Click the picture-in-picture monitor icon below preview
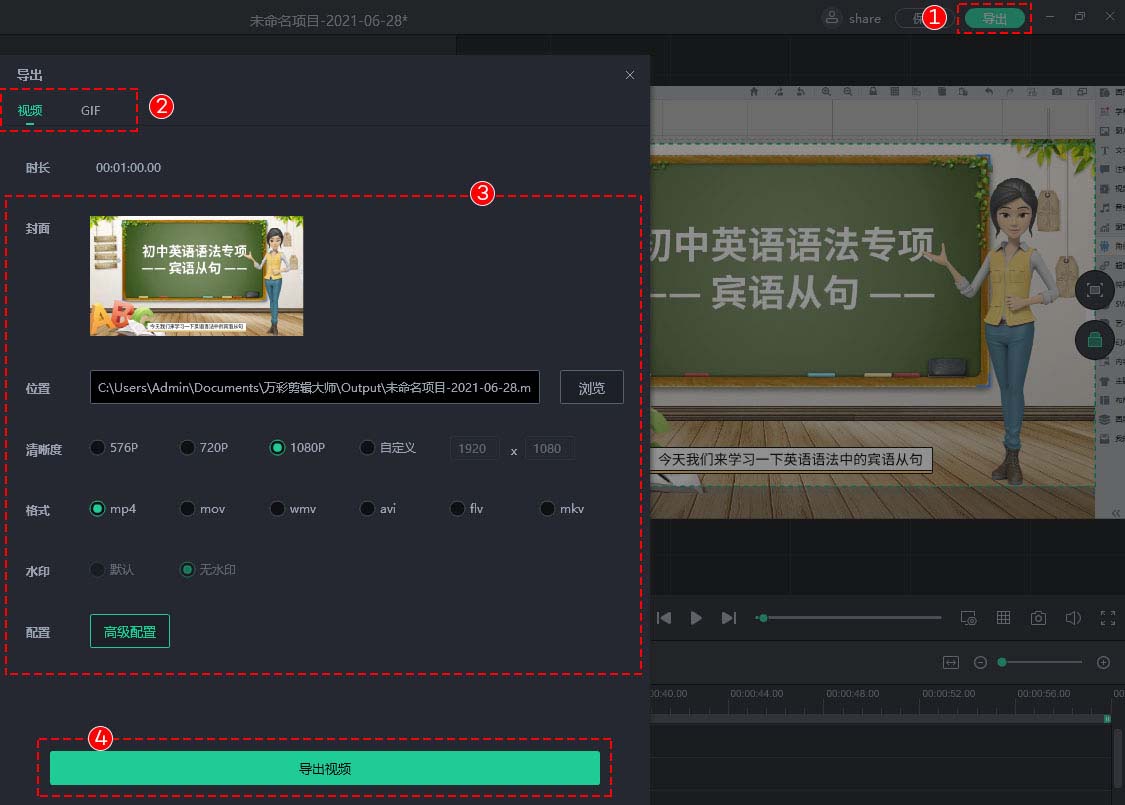 tap(968, 618)
